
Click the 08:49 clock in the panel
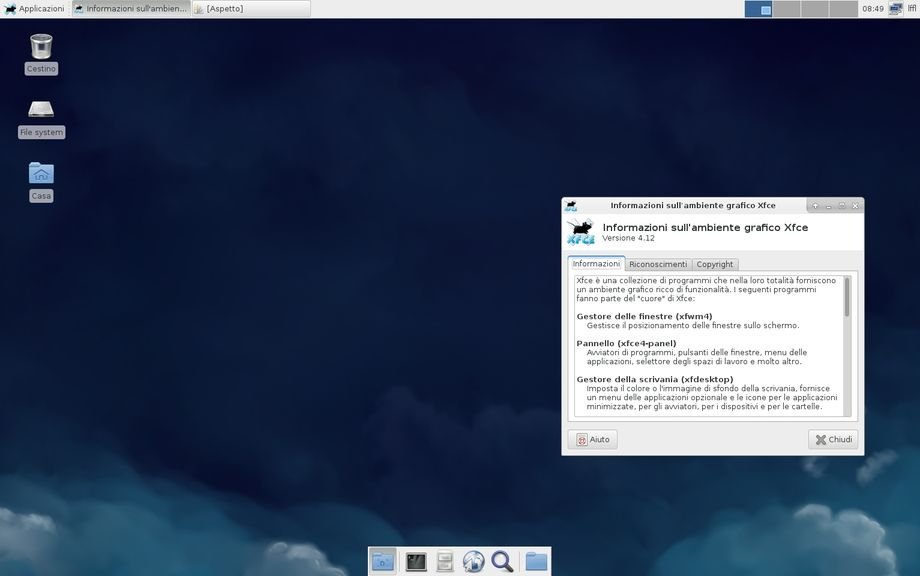click(873, 9)
